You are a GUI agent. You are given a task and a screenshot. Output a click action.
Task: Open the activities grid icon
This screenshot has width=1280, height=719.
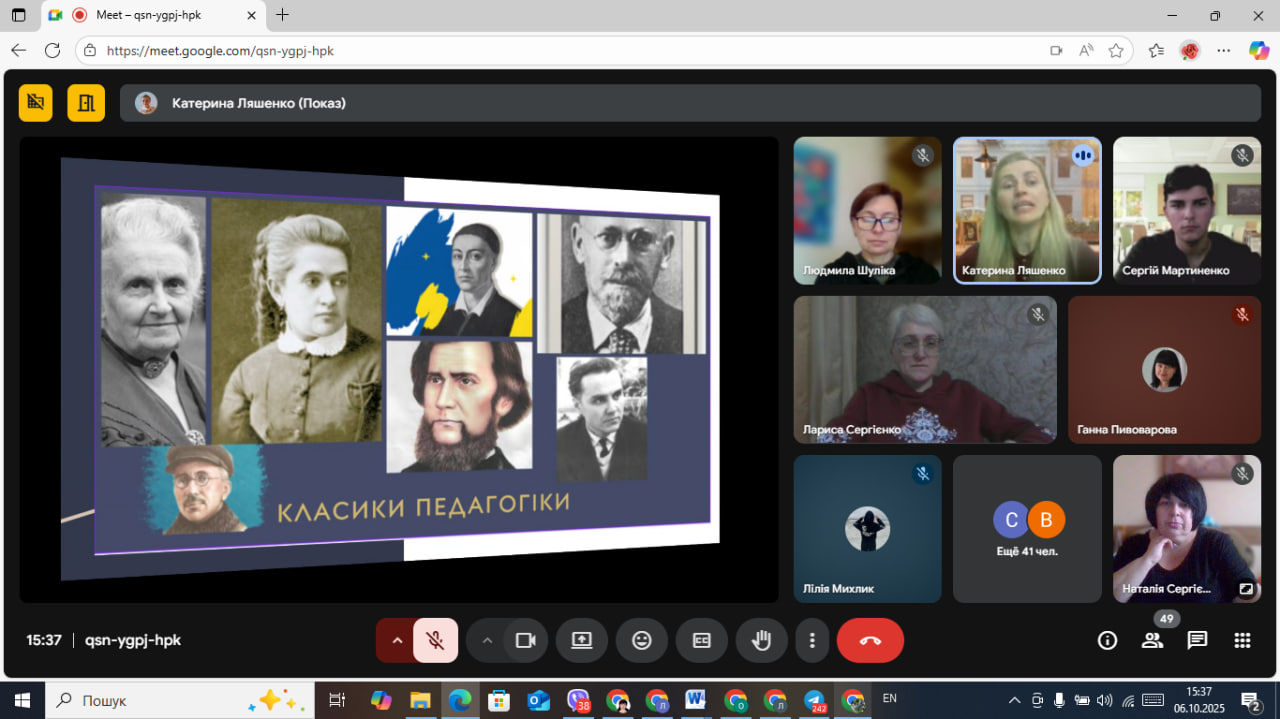[1242, 641]
